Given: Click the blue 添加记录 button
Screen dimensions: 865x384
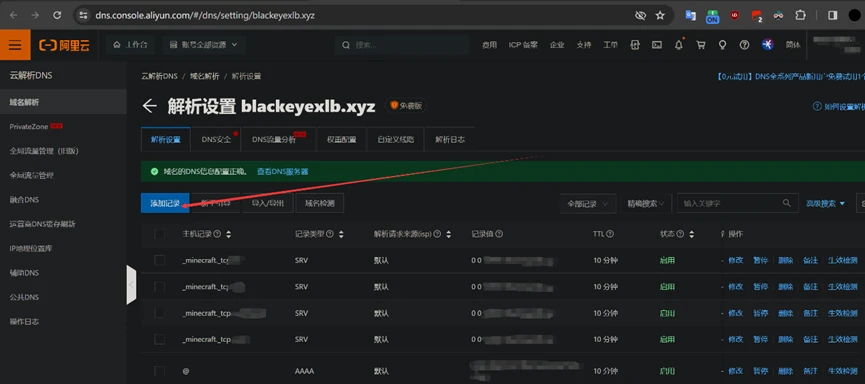Looking at the screenshot, I should point(165,203).
